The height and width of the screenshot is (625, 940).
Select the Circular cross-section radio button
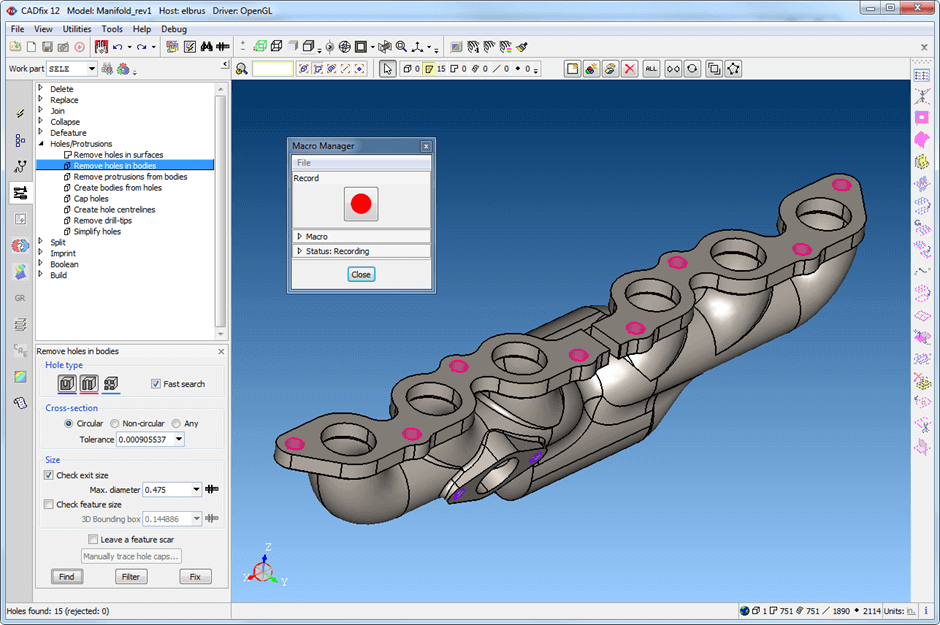(68, 424)
